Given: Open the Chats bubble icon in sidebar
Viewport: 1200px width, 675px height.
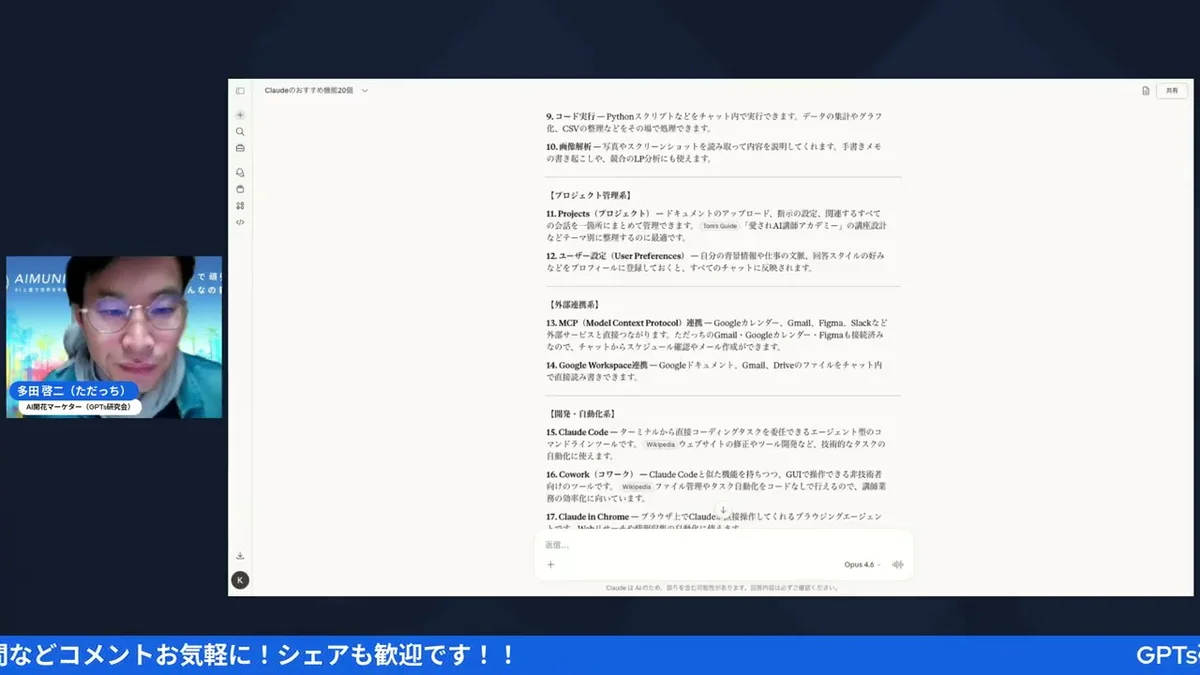Looking at the screenshot, I should pos(240,172).
